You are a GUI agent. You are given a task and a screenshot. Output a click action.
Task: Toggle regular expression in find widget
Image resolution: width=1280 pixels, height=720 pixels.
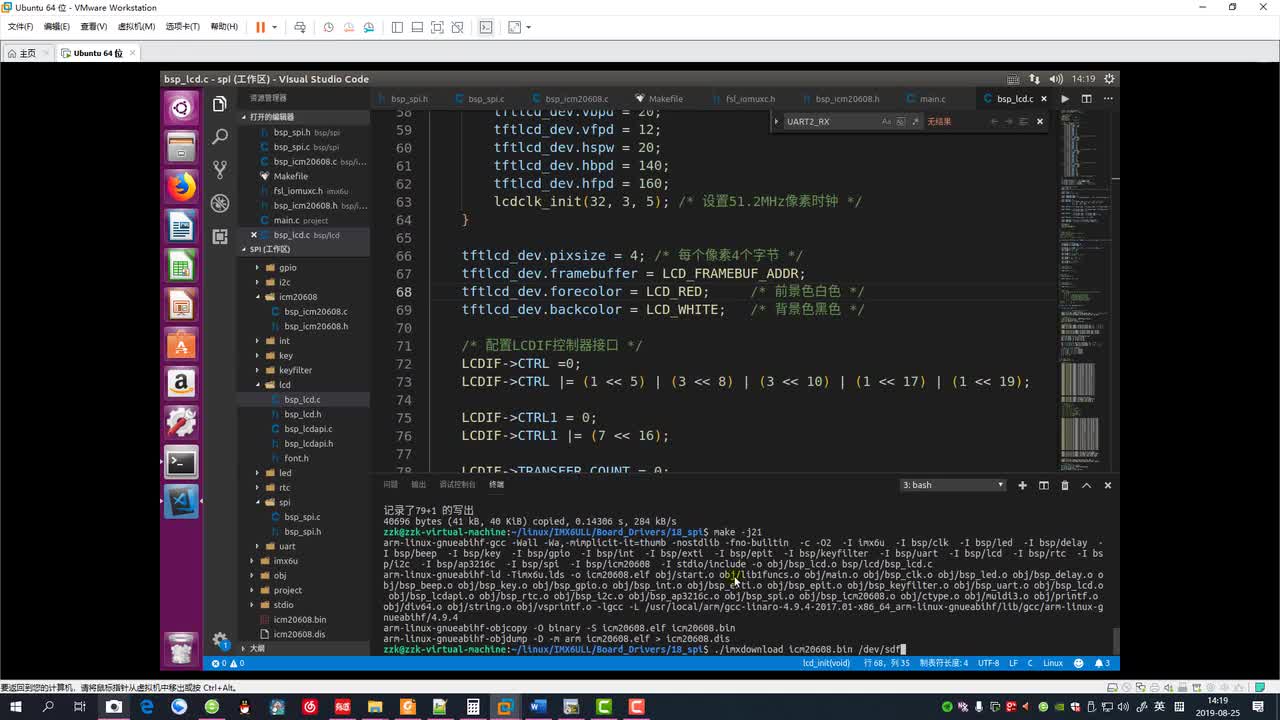[x=914, y=121]
